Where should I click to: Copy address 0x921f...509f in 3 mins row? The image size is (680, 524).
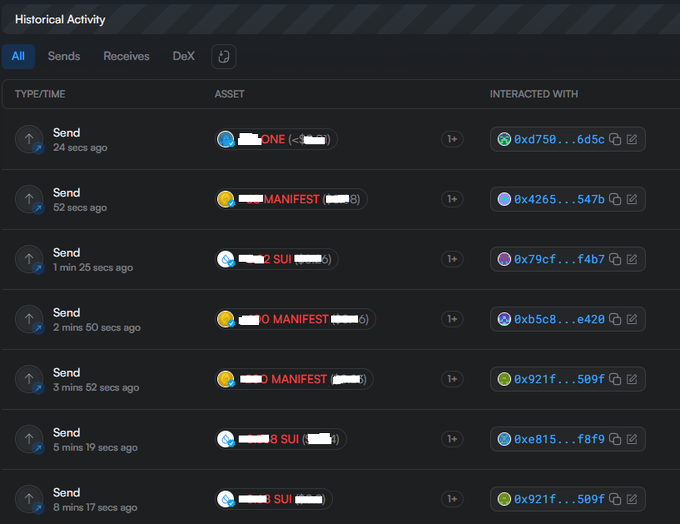615,379
